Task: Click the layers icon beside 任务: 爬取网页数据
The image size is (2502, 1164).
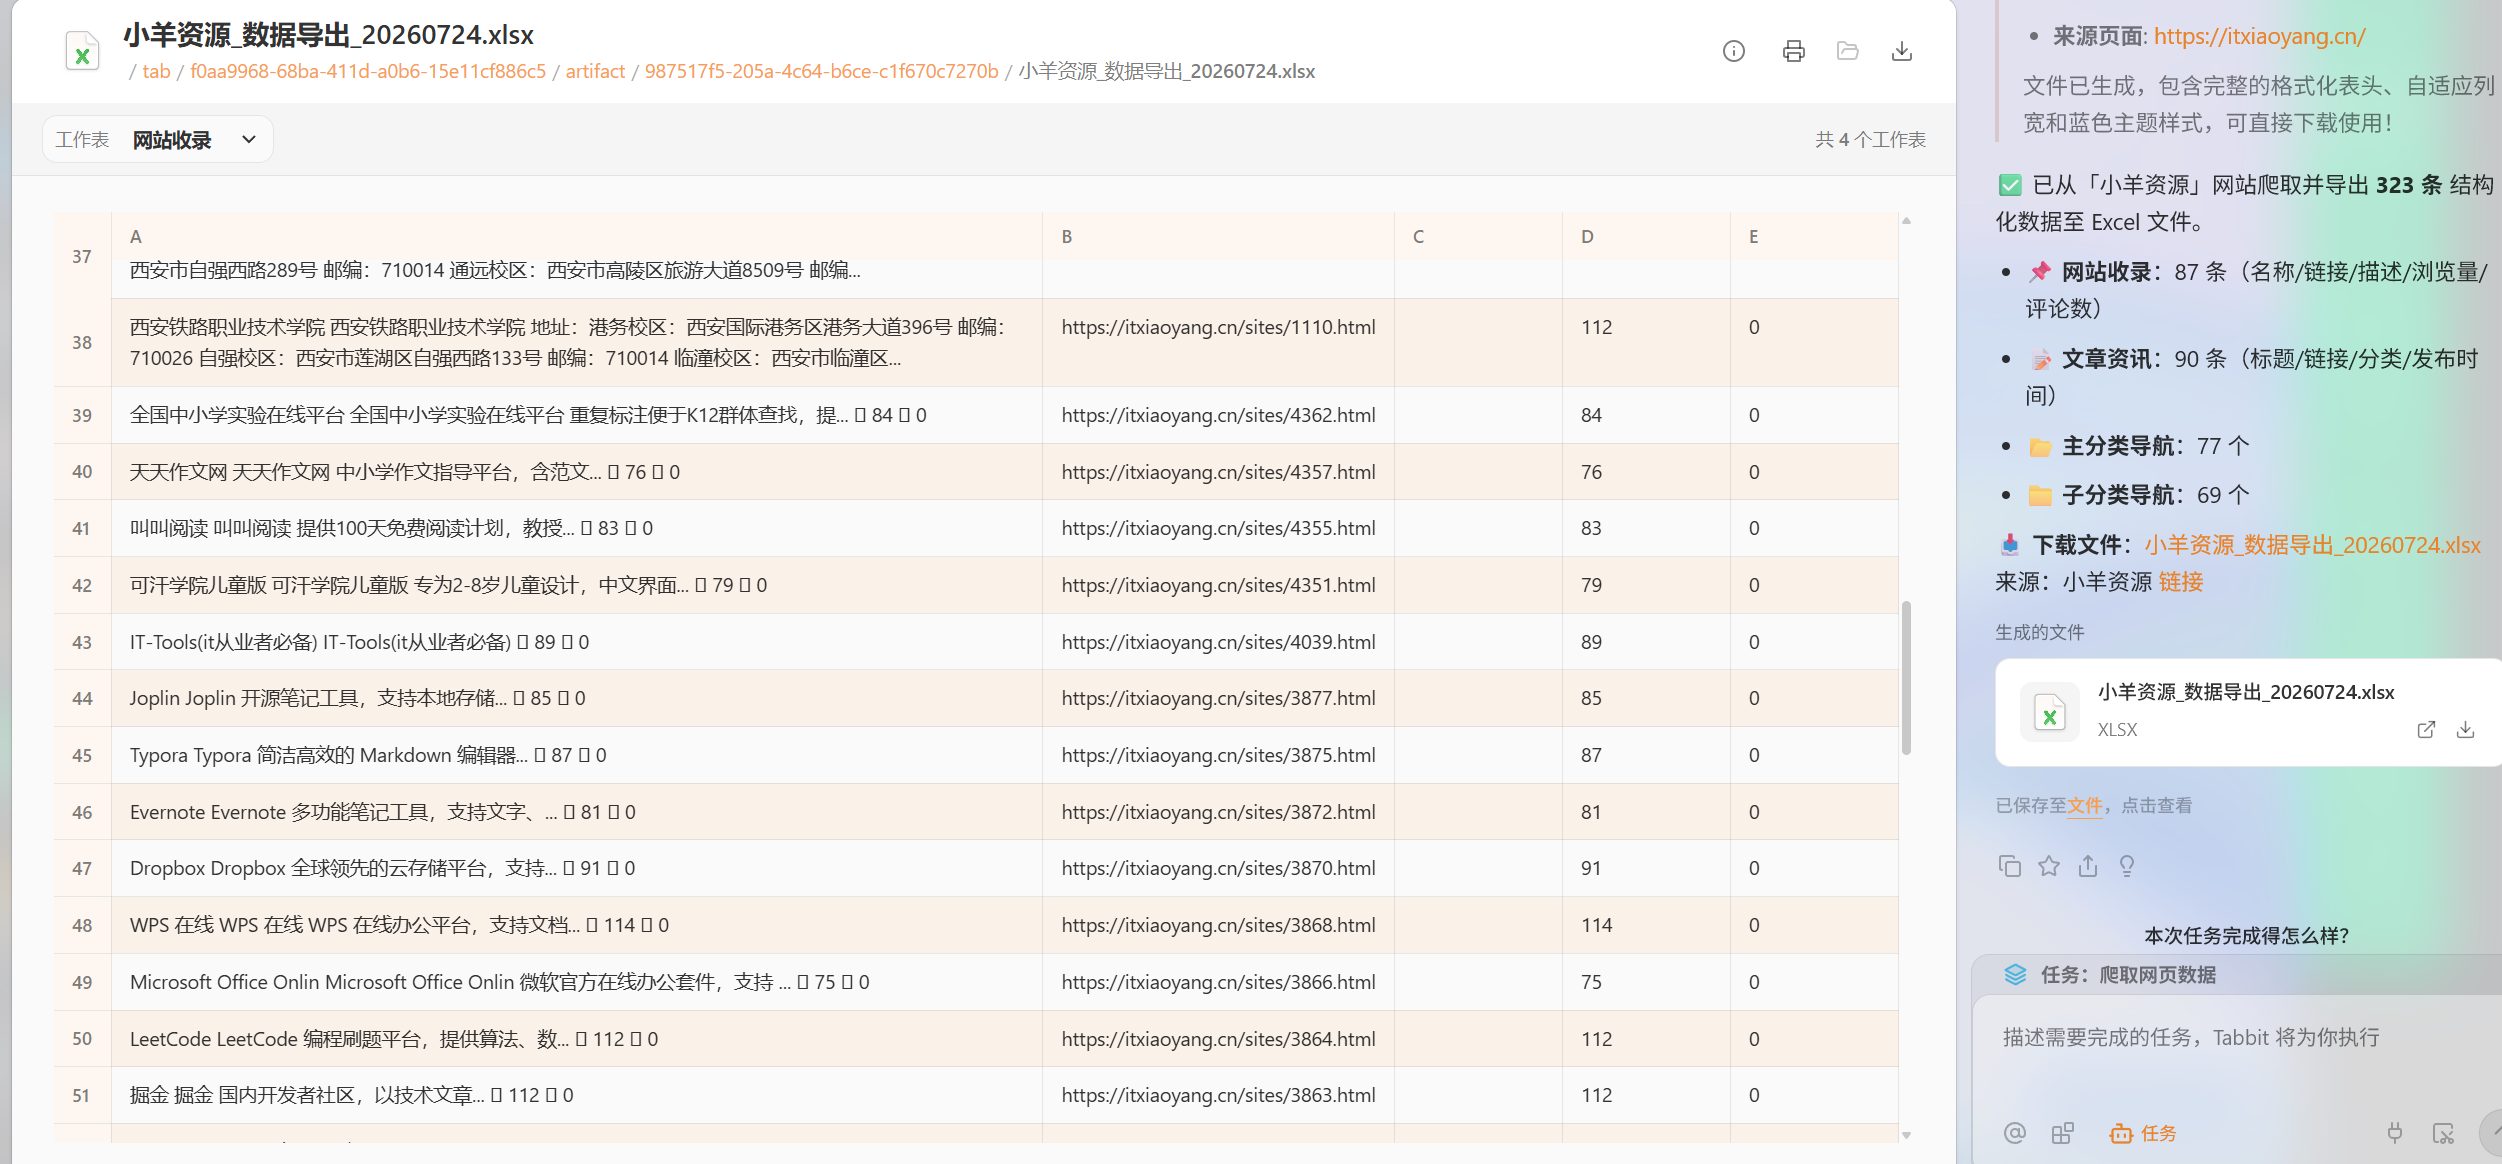Action: coord(2015,974)
